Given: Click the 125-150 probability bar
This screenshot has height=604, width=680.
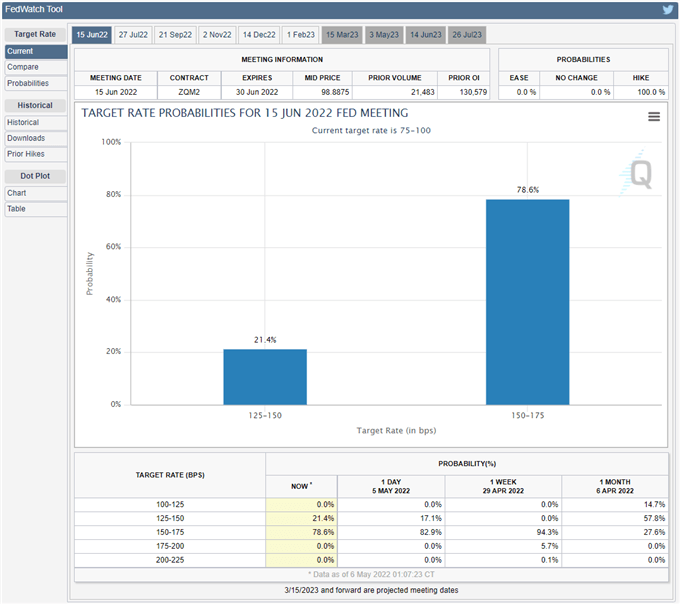Looking at the screenshot, I should (x=265, y=377).
